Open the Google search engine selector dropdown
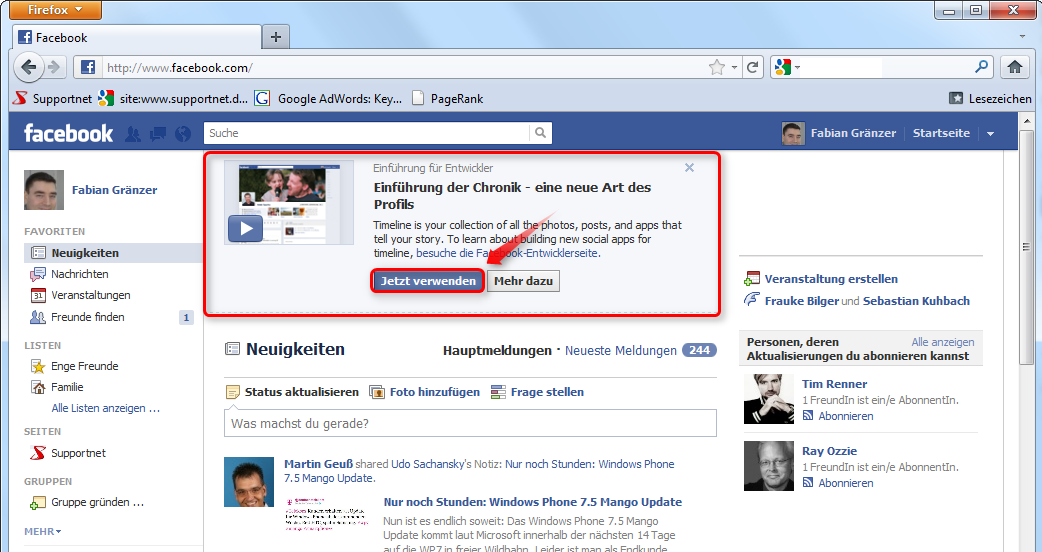1042x552 pixels. pos(787,67)
